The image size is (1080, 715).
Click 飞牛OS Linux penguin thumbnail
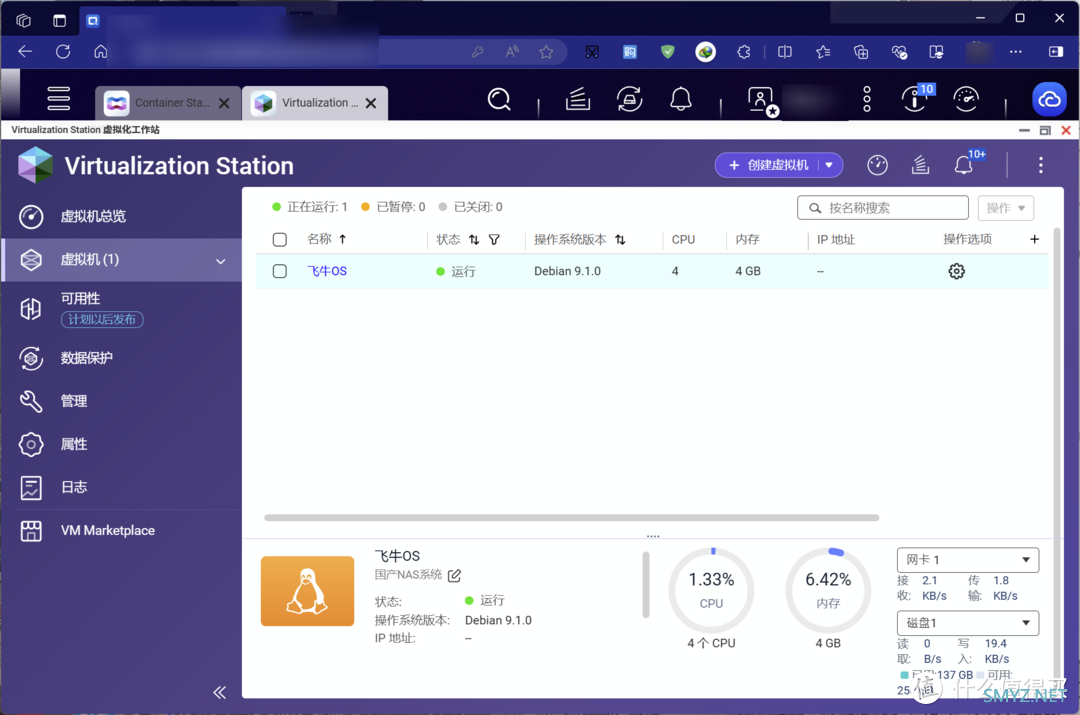coord(307,591)
